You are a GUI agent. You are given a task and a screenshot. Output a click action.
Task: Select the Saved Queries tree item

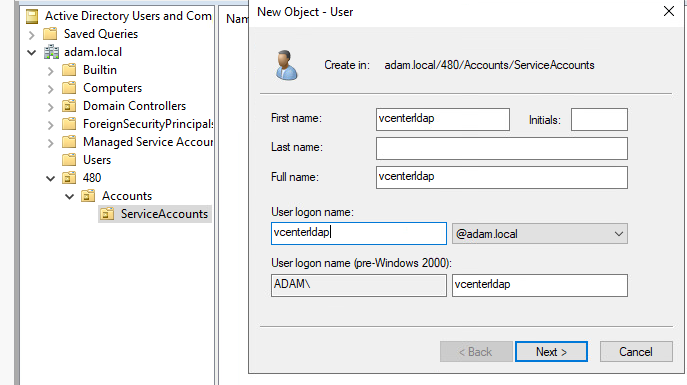pos(101,34)
